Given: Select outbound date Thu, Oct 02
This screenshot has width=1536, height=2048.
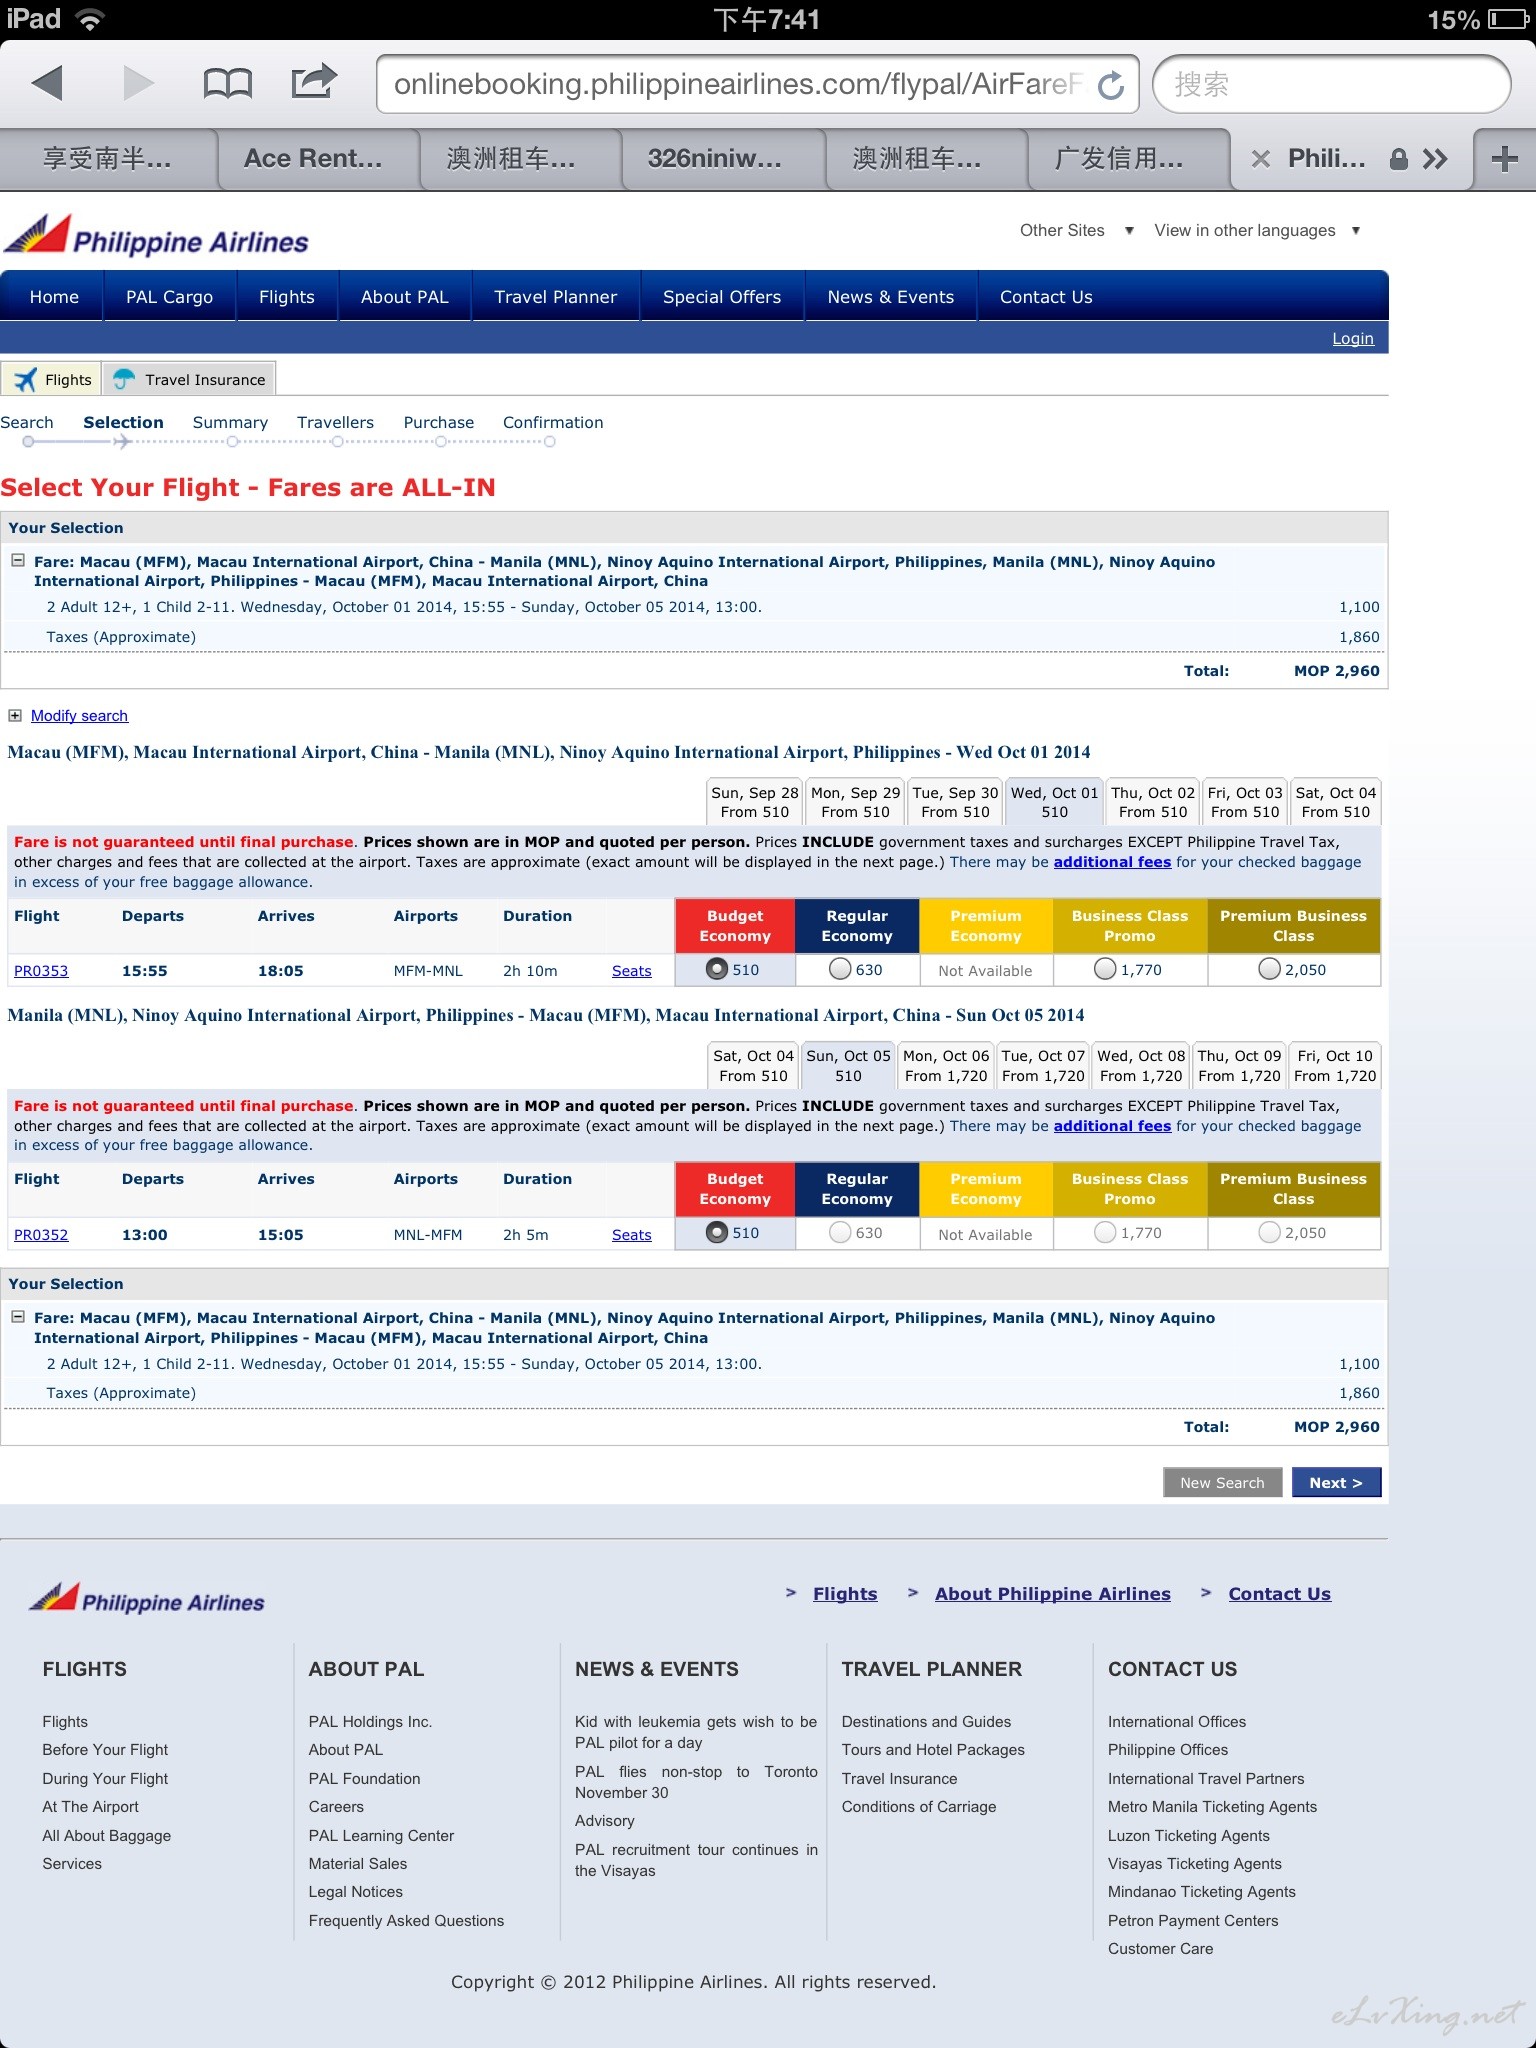Looking at the screenshot, I should point(1152,802).
